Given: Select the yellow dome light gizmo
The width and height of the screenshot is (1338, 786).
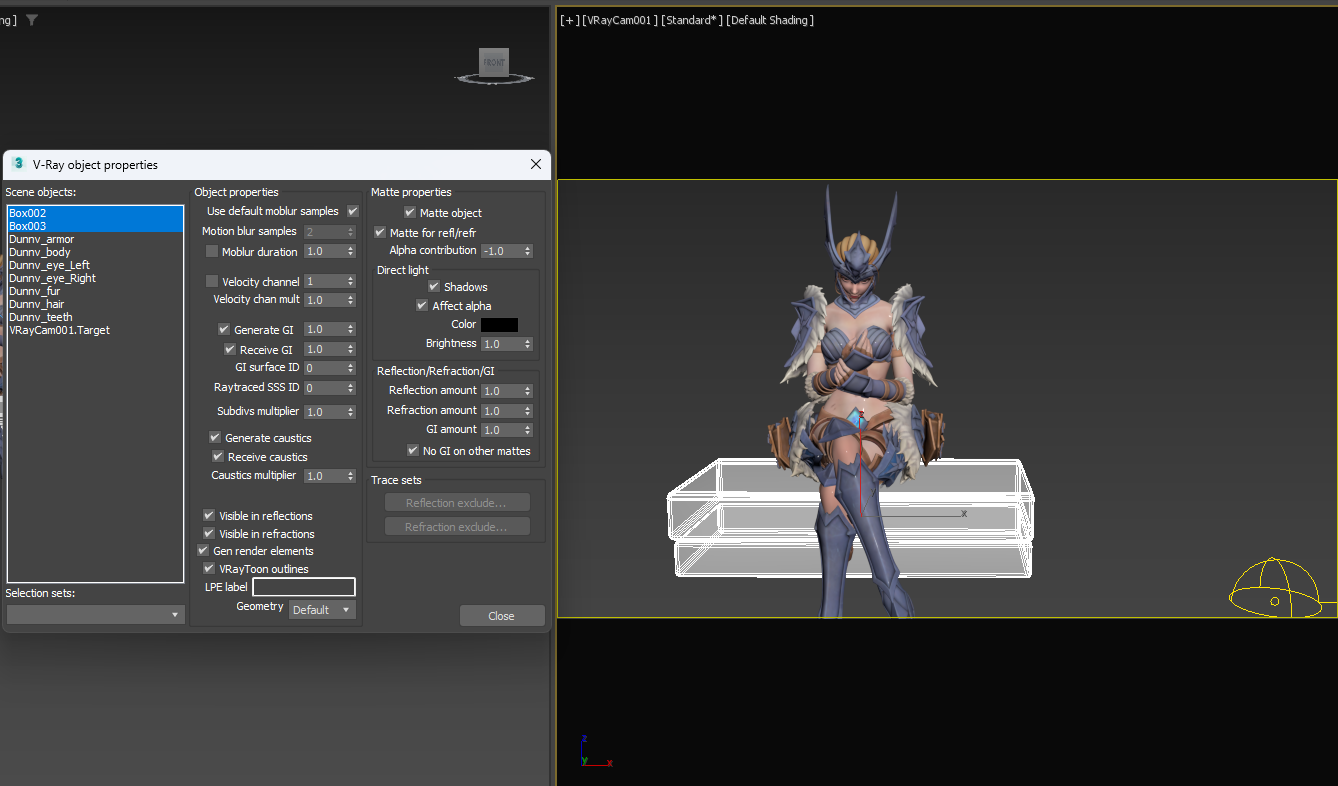Looking at the screenshot, I should click(1275, 588).
